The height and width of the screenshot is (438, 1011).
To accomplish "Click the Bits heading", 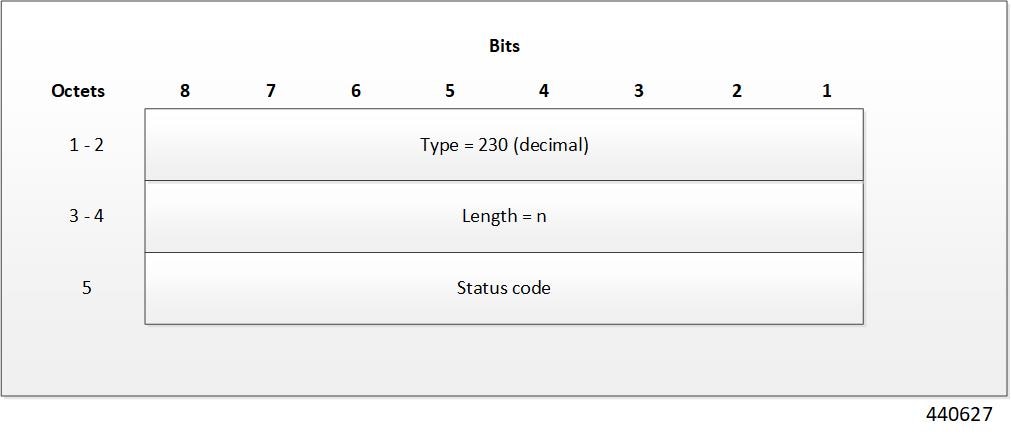I will tap(504, 46).
